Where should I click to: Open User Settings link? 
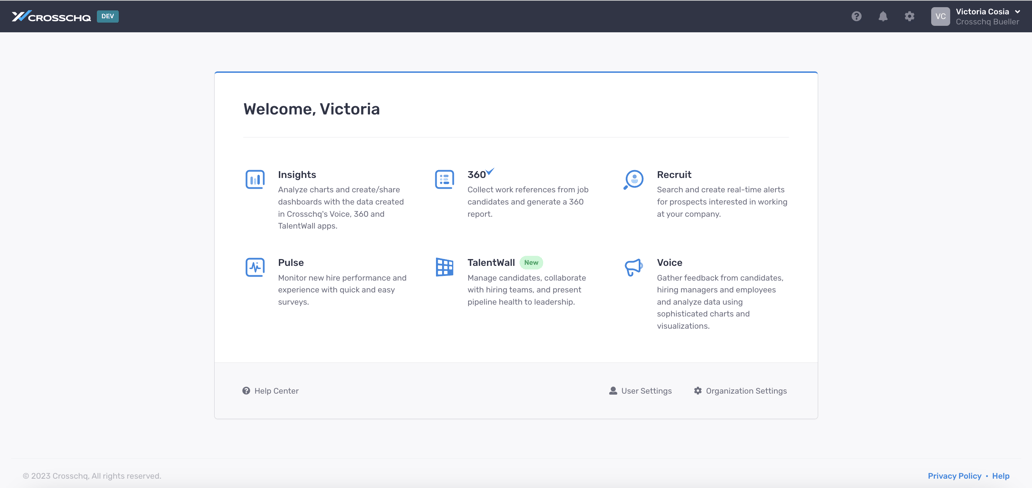click(x=646, y=391)
